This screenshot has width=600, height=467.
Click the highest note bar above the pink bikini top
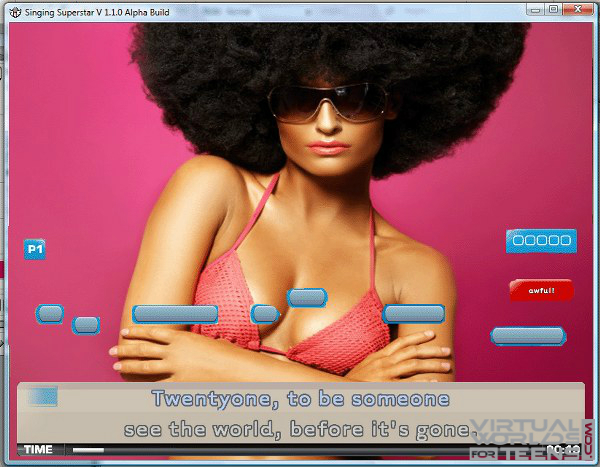point(307,298)
